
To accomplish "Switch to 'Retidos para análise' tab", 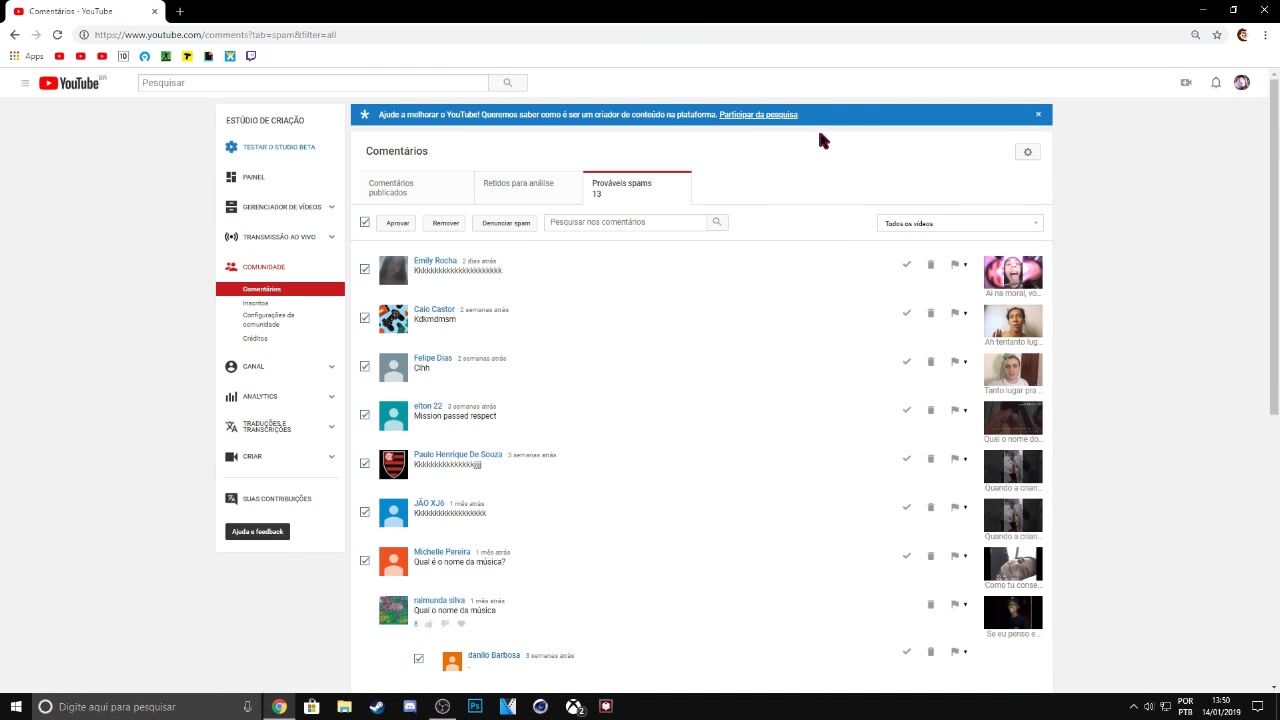I will pyautogui.click(x=518, y=184).
